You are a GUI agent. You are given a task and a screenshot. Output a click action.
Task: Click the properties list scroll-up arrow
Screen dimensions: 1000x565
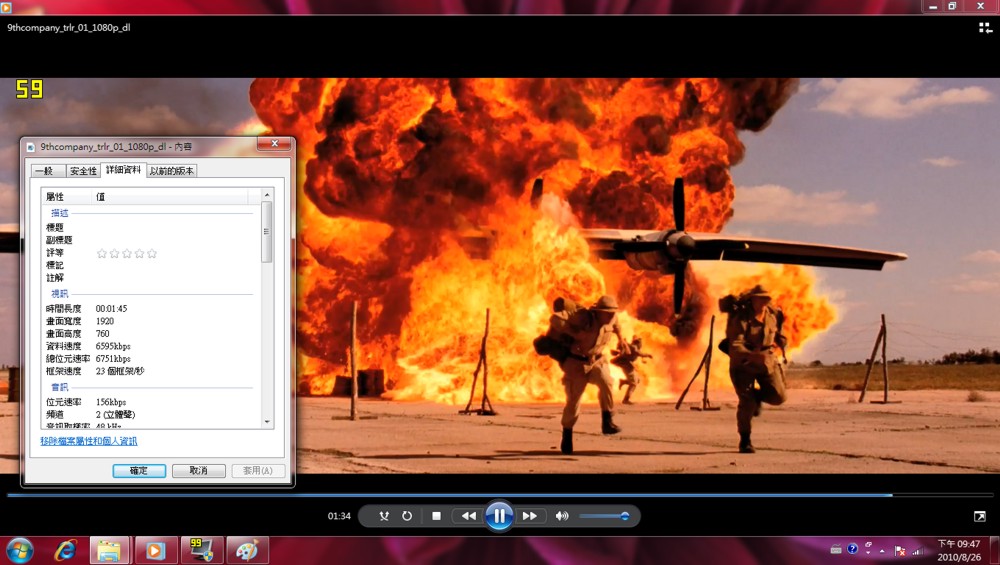point(267,194)
